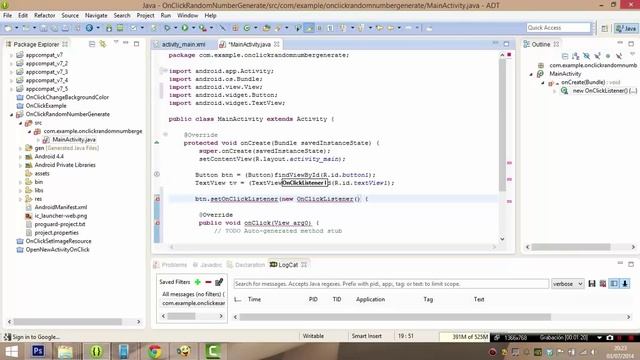
Task: Open Outline view menu triangle
Action: point(632,54)
